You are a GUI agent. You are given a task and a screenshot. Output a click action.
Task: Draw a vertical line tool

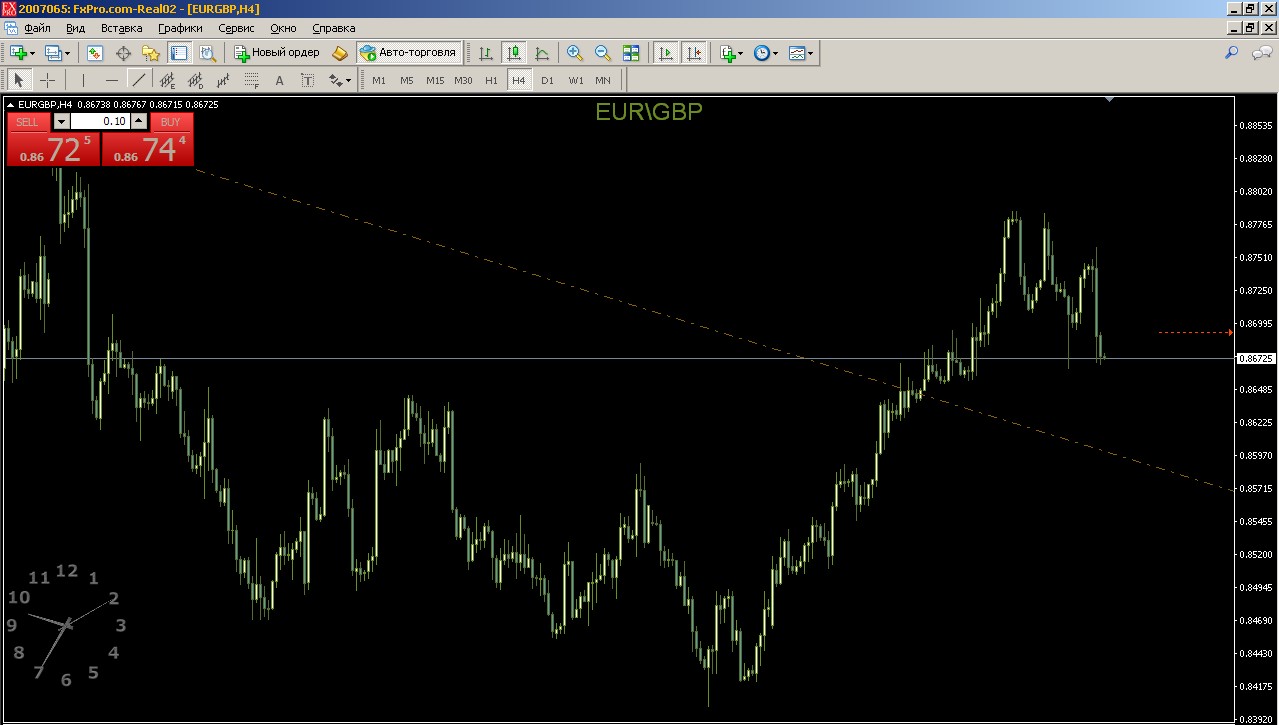[x=83, y=80]
